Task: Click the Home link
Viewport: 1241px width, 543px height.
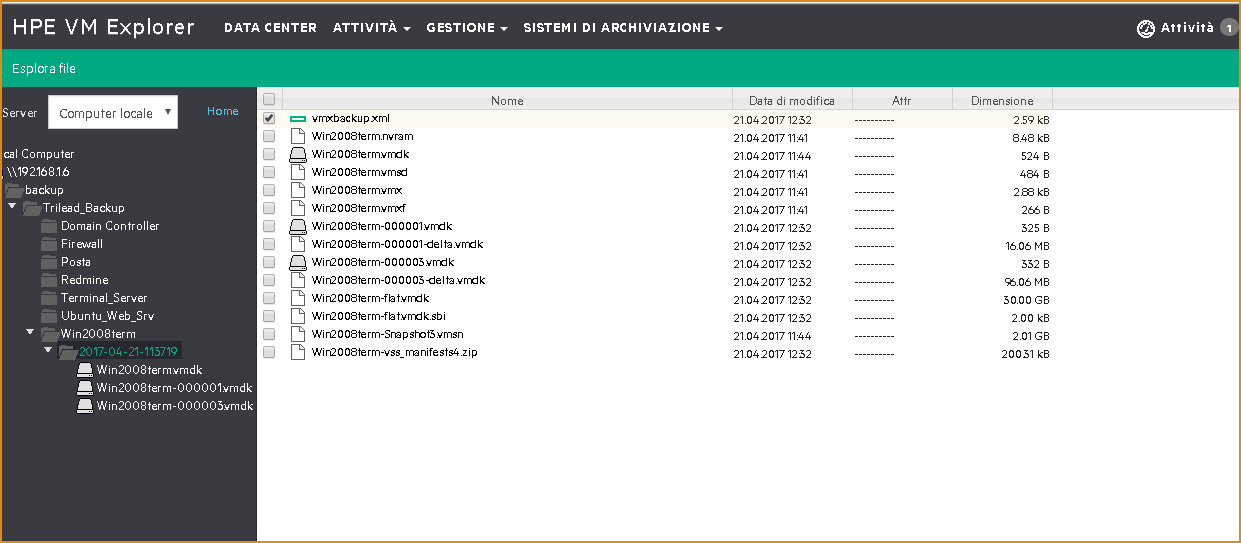Action: pos(223,111)
